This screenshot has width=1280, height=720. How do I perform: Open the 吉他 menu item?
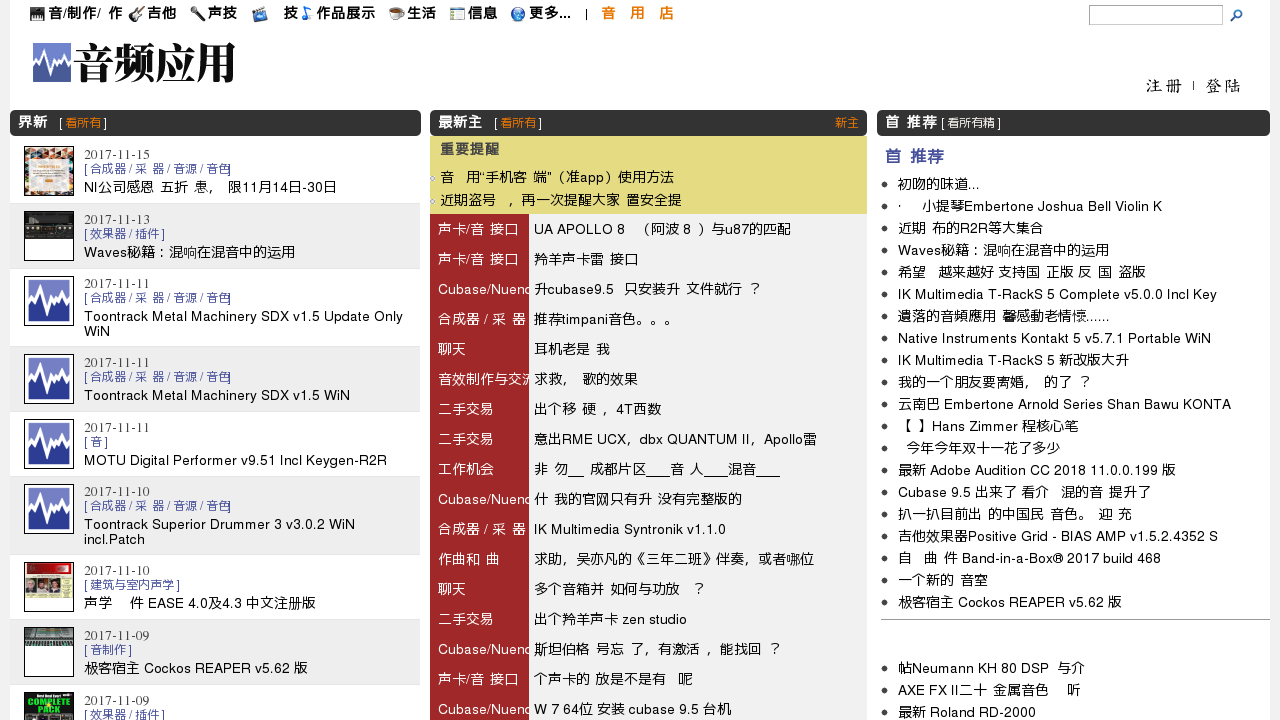click(x=162, y=14)
